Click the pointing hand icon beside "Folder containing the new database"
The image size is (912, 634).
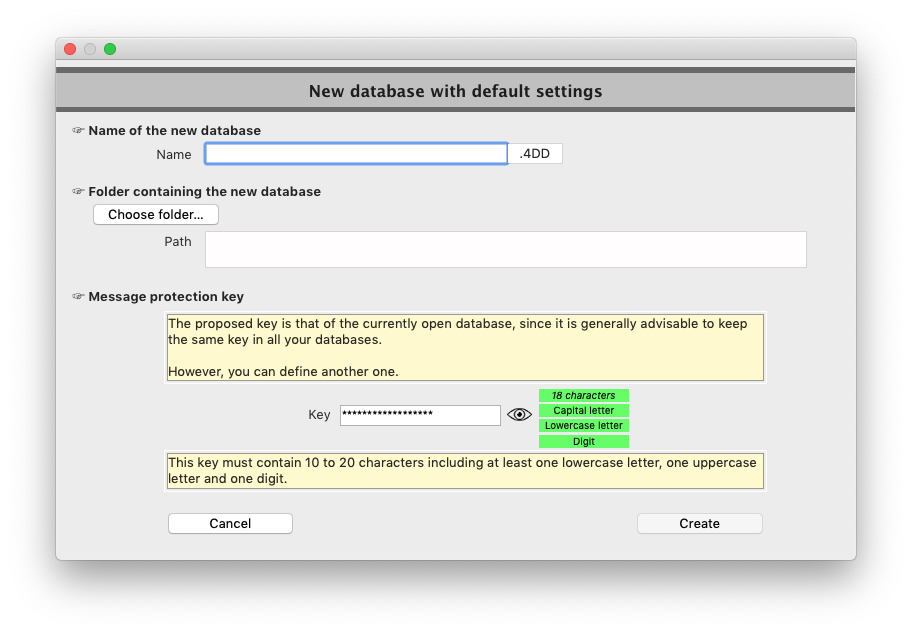click(79, 191)
